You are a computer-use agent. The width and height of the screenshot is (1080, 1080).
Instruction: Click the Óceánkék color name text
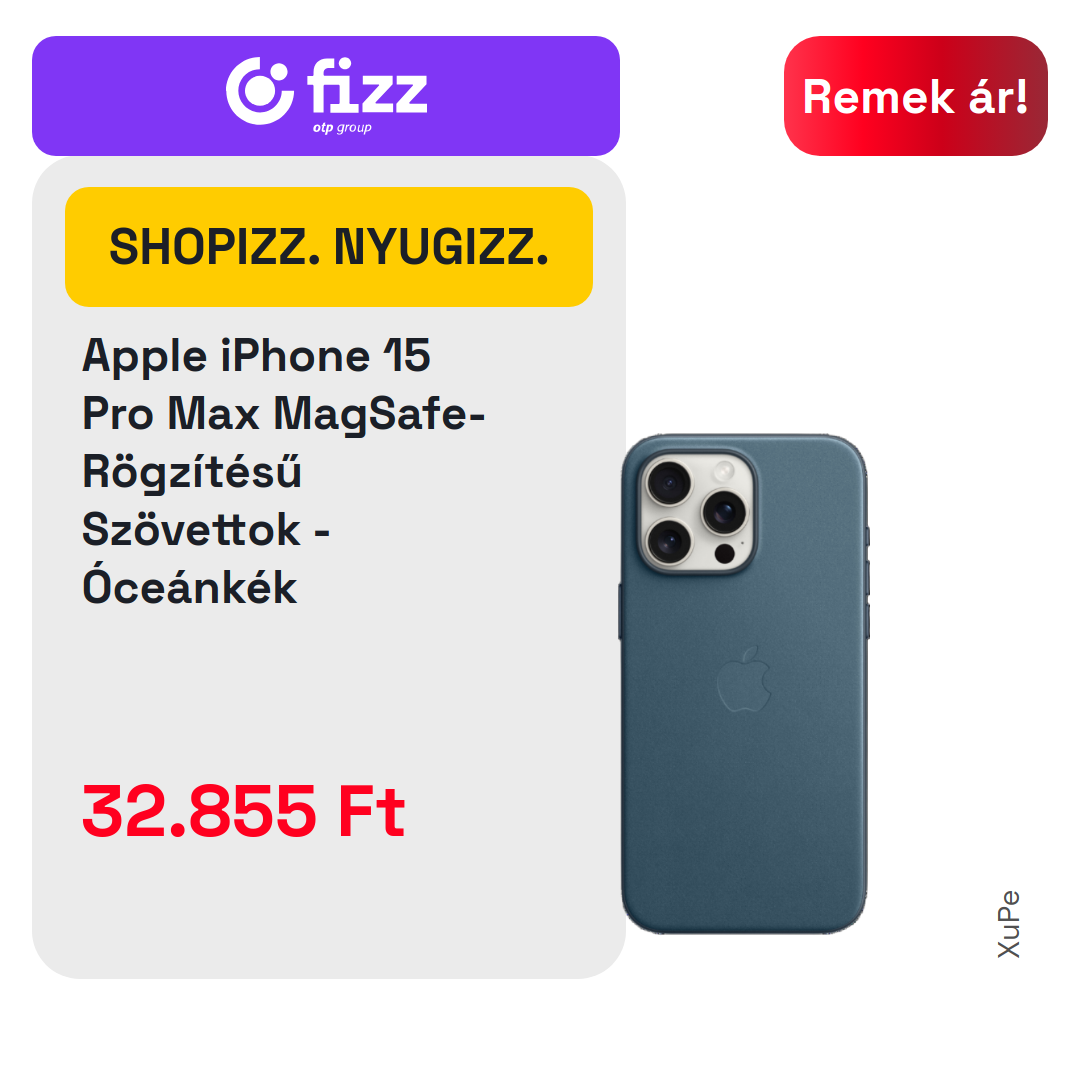coord(189,588)
